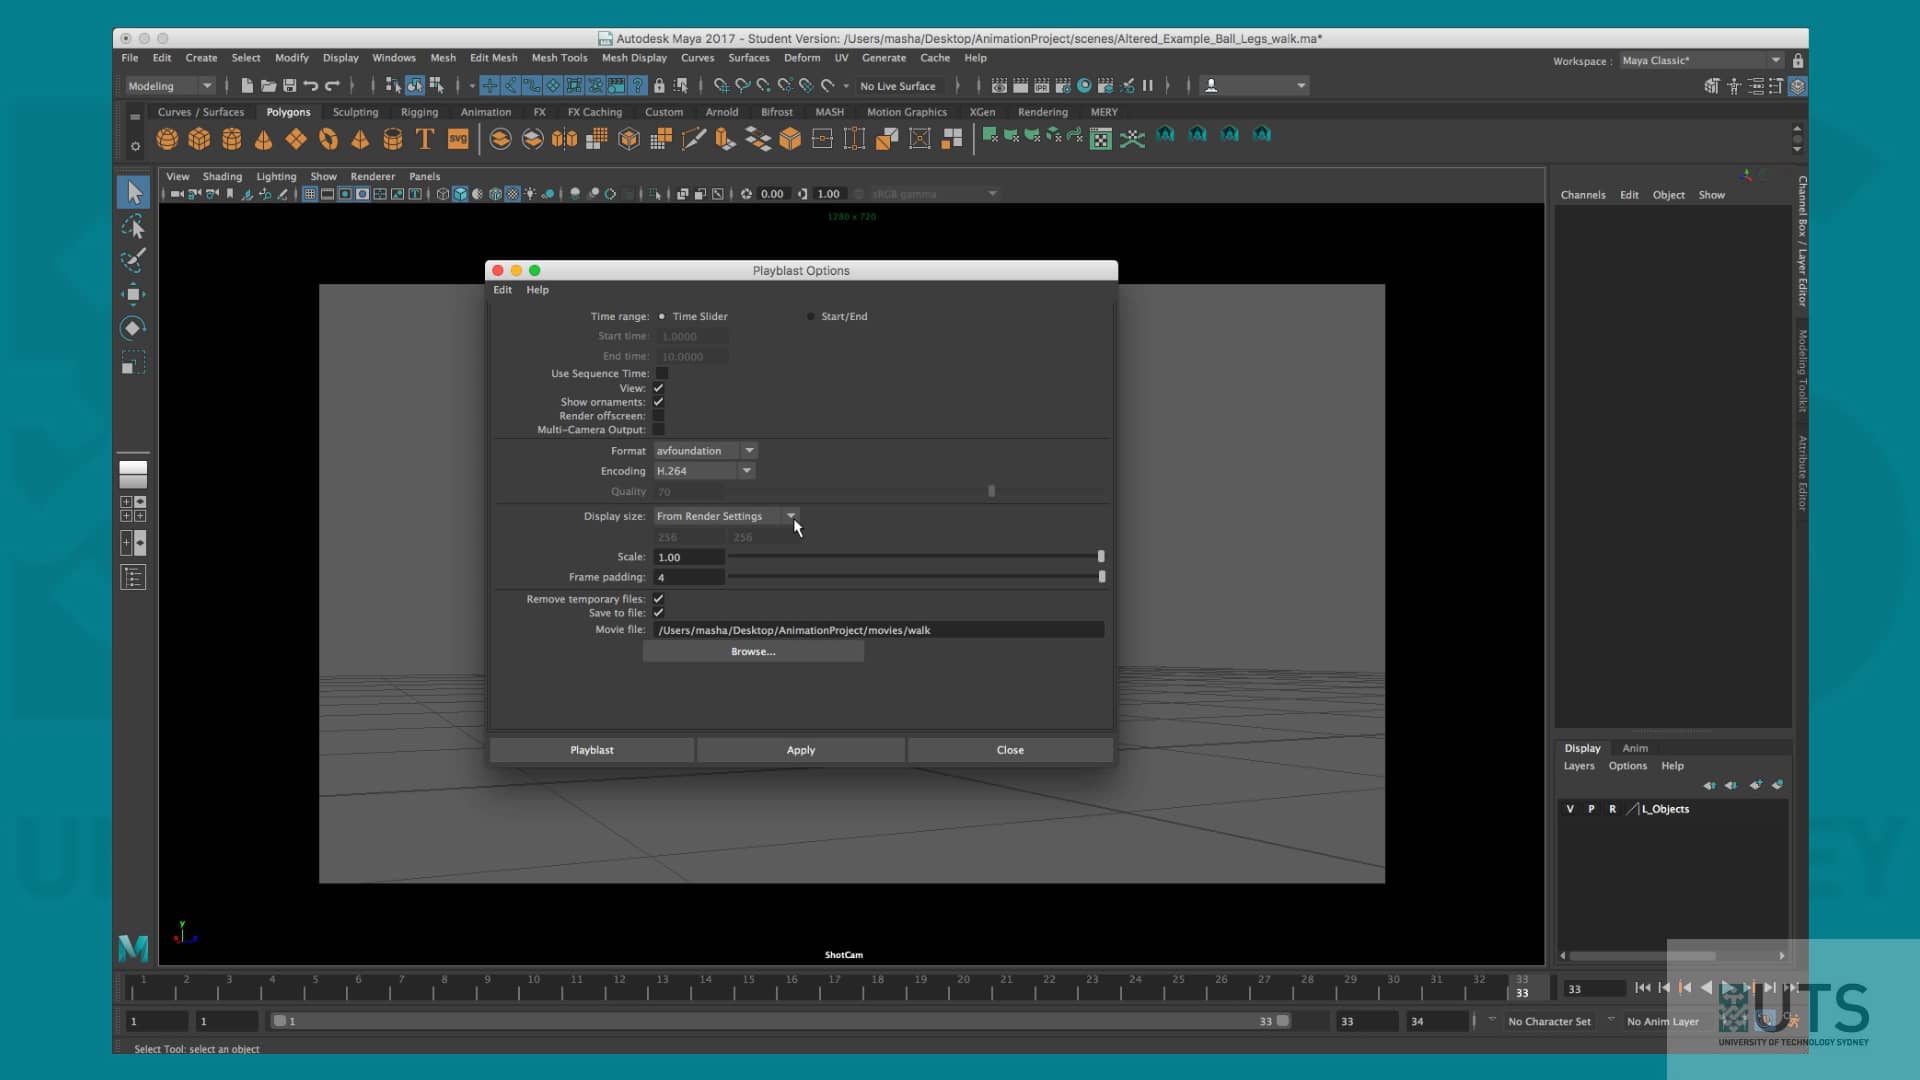Uncheck the View checkbox
The image size is (1920, 1080).
click(x=659, y=388)
